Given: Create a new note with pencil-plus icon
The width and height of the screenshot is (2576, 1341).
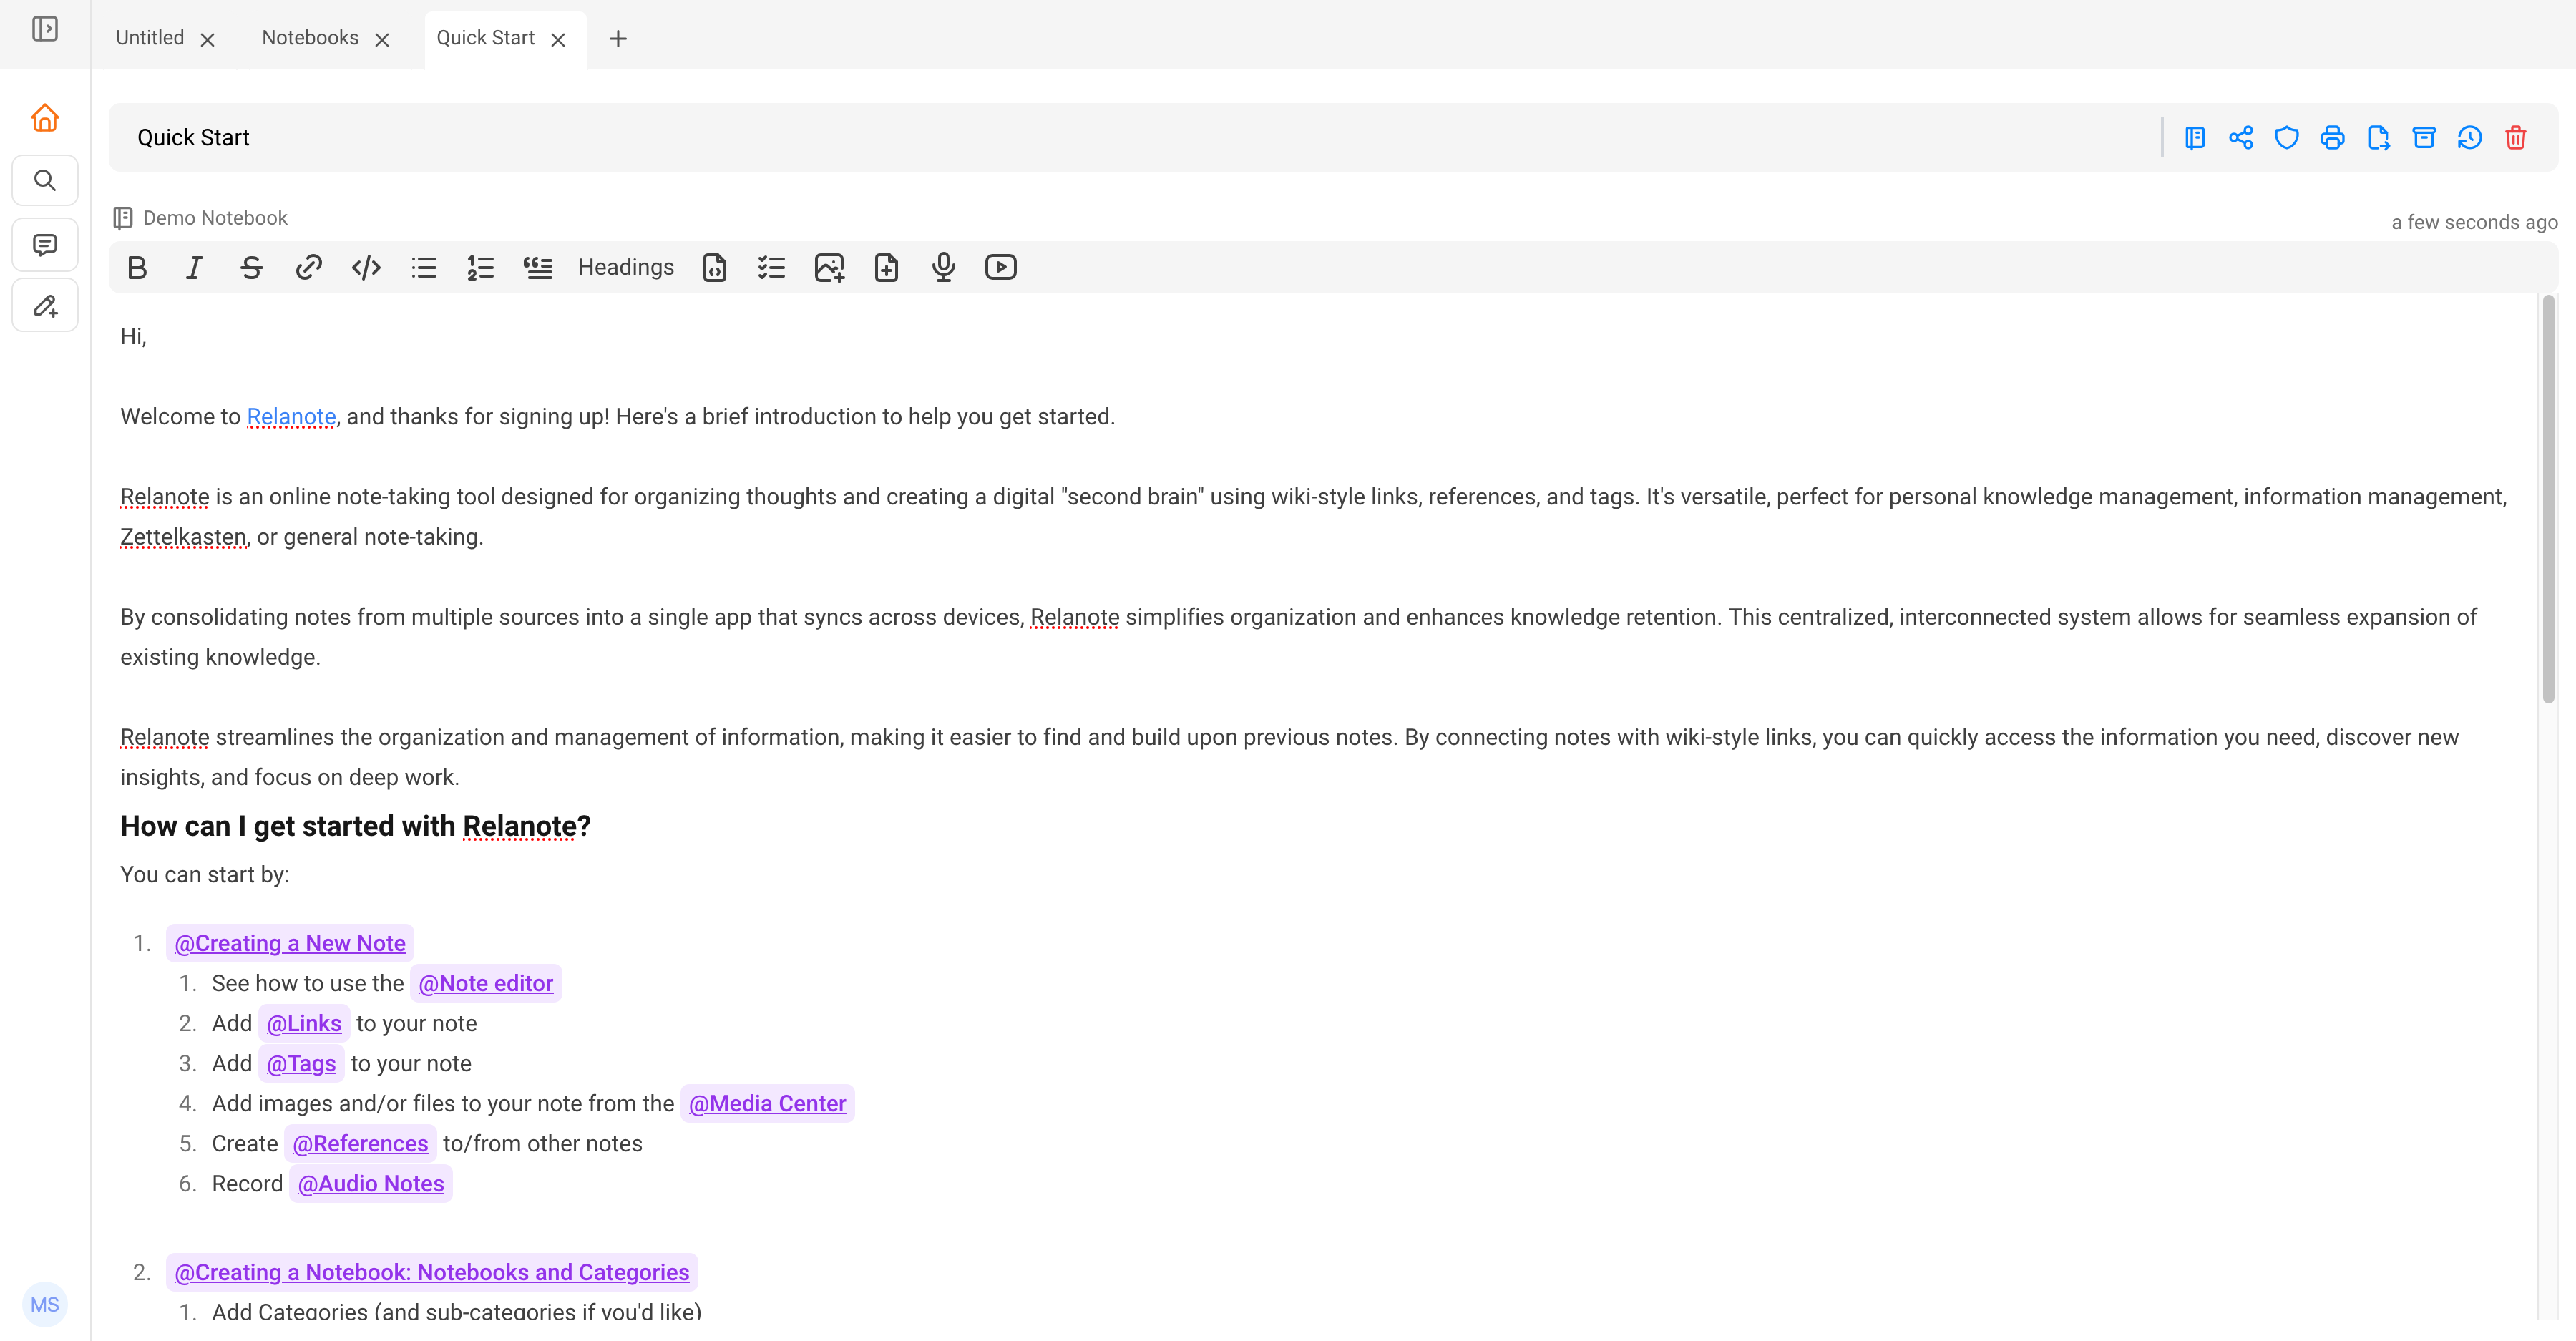Looking at the screenshot, I should [45, 306].
